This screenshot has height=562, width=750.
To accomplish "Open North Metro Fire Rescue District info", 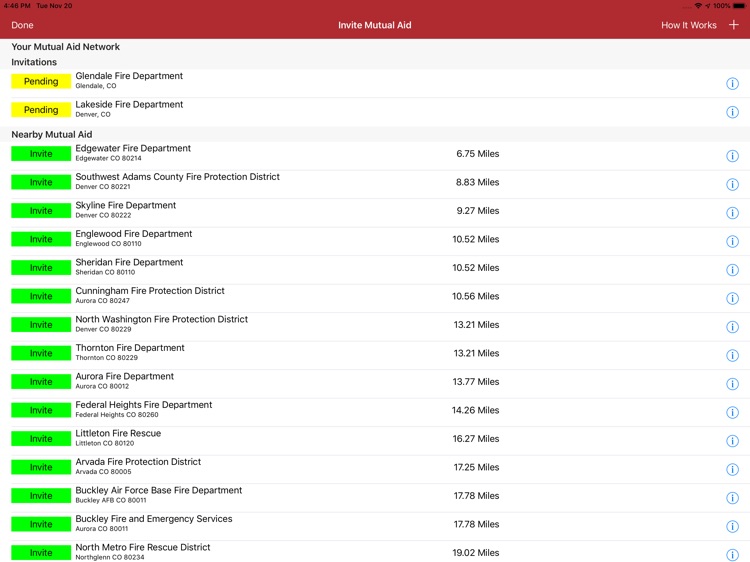I will click(x=732, y=555).
